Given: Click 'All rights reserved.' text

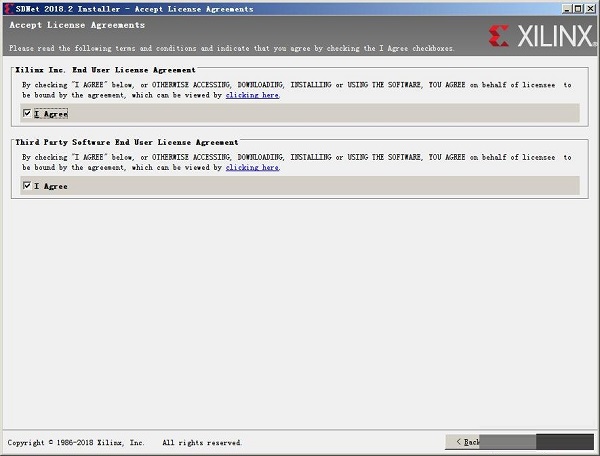Looking at the screenshot, I should pos(202,443).
